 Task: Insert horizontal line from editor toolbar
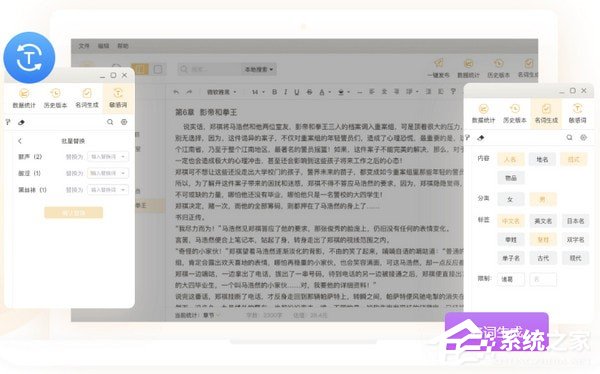coord(359,92)
